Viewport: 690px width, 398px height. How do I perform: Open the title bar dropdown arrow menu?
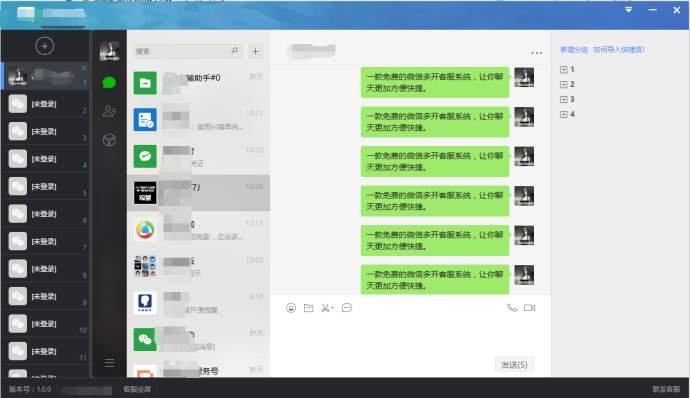coord(628,10)
